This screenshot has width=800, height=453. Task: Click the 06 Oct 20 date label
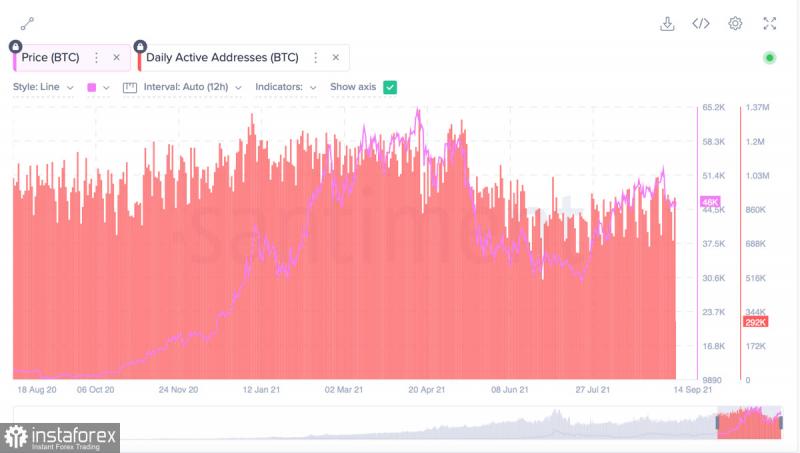click(95, 390)
